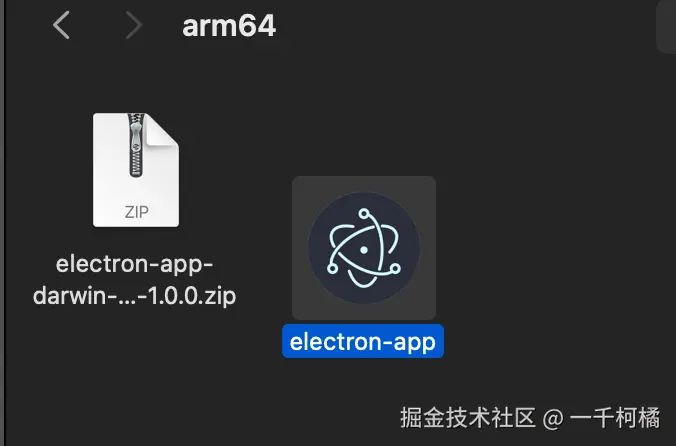Select the electron-app application icon
Screen dimensions: 676x446
[364, 248]
